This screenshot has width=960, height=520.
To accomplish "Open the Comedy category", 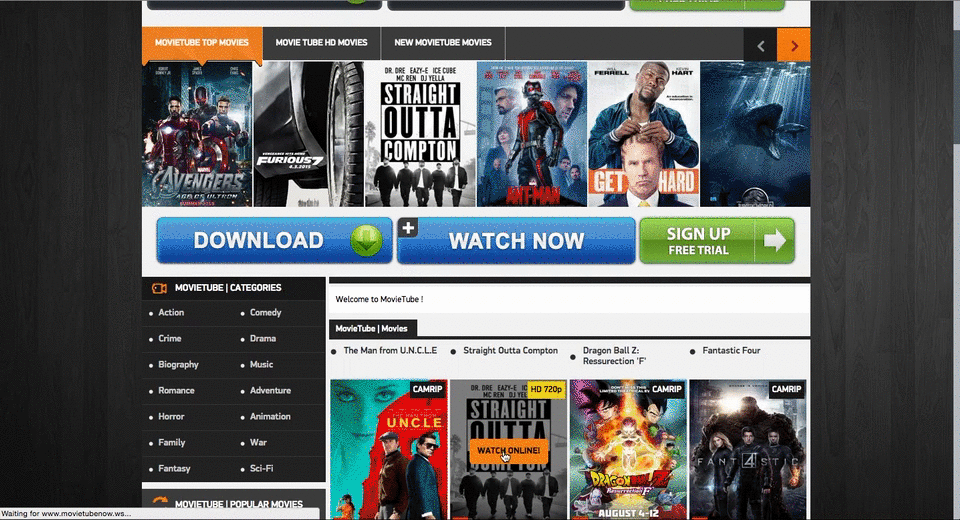I will point(265,312).
